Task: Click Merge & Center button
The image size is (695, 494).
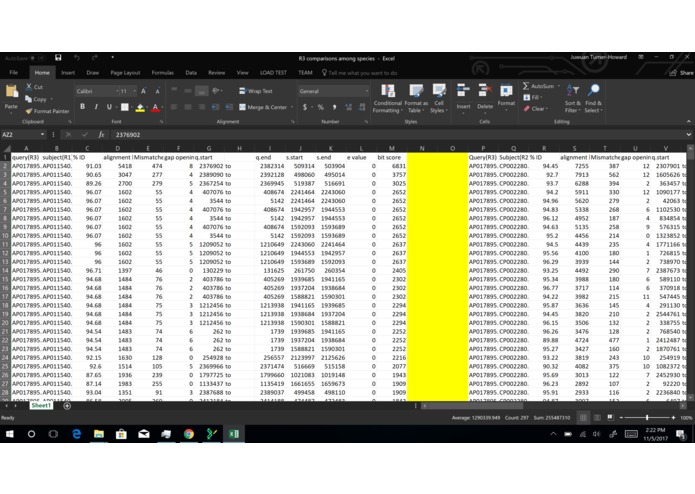Action: 263,107
